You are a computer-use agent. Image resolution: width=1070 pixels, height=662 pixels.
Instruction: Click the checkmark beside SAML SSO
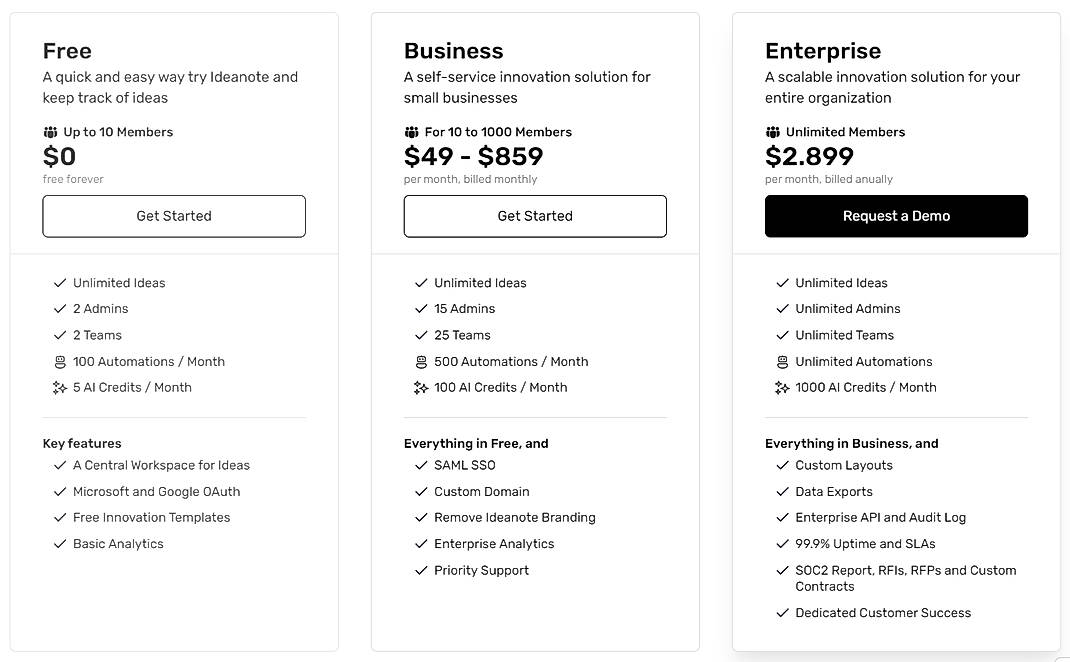pos(420,465)
